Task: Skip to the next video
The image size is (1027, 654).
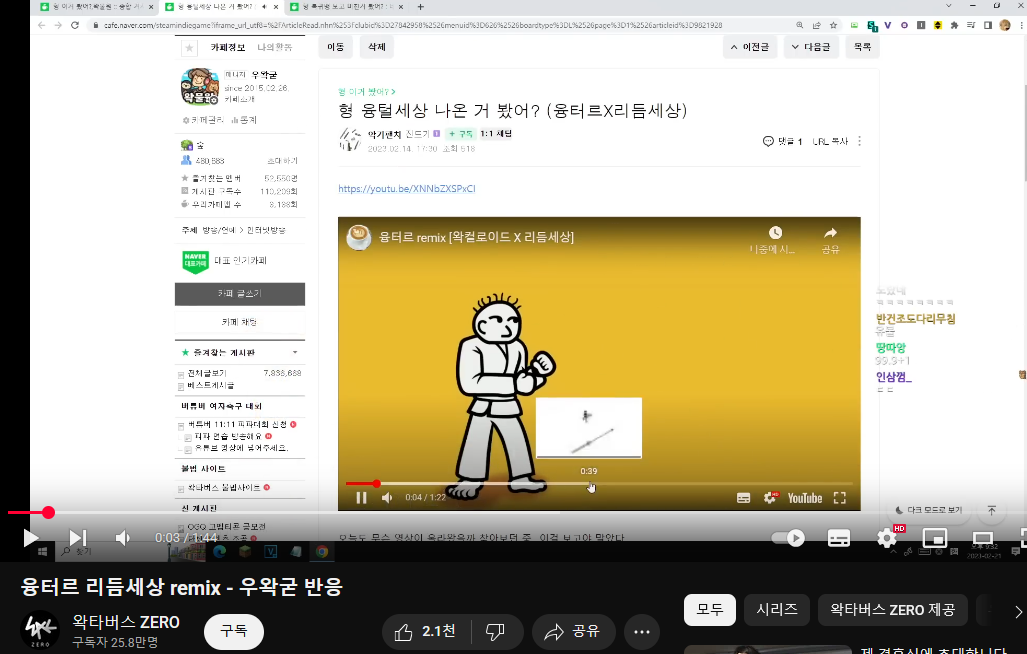Action: click(78, 538)
